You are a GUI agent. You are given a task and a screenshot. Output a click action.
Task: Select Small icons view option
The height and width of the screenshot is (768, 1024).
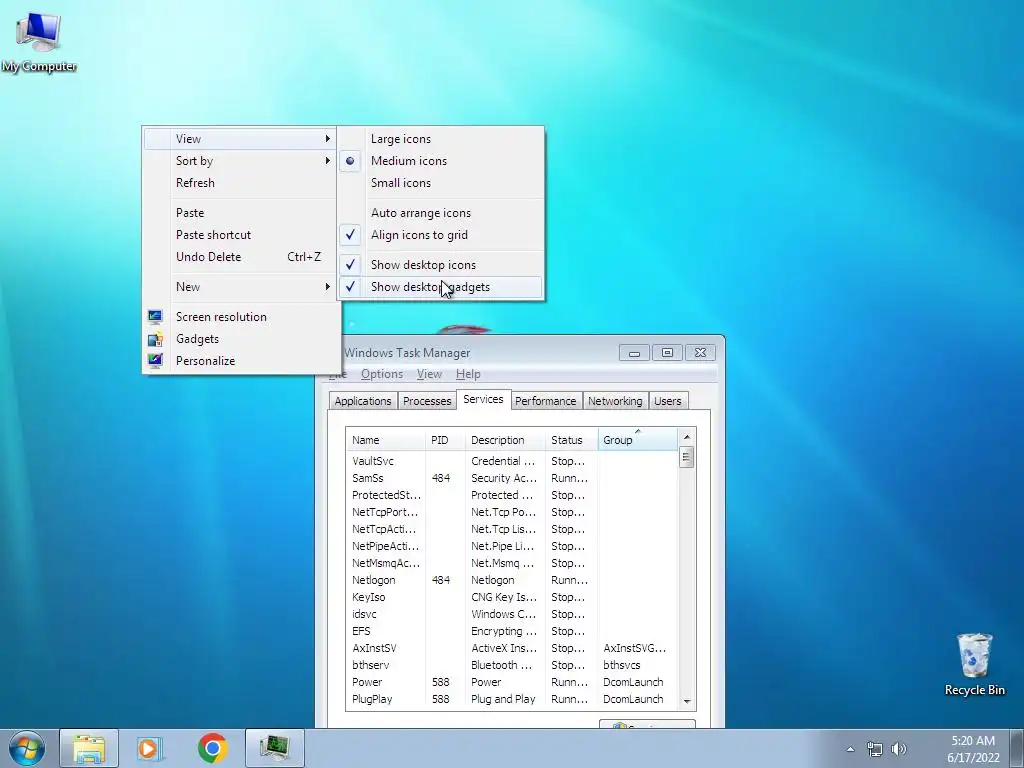tap(441, 183)
